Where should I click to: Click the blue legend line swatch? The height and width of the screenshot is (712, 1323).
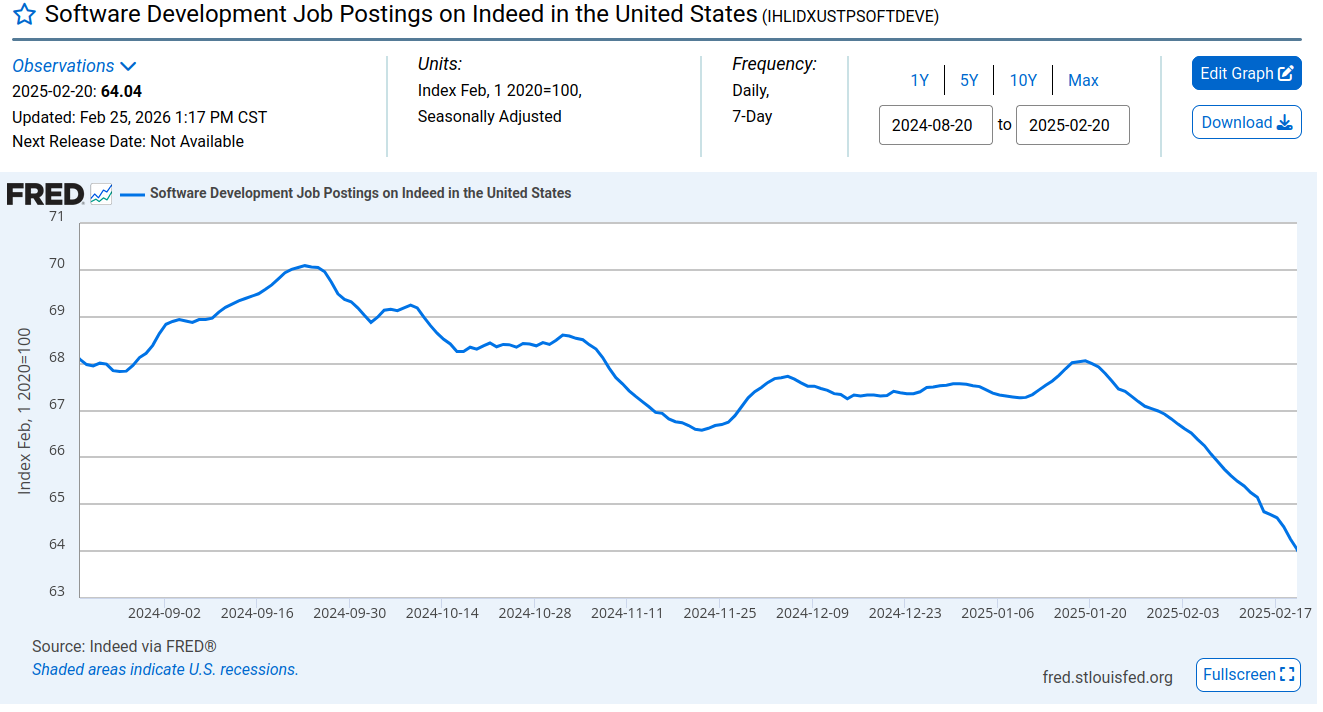coord(132,194)
